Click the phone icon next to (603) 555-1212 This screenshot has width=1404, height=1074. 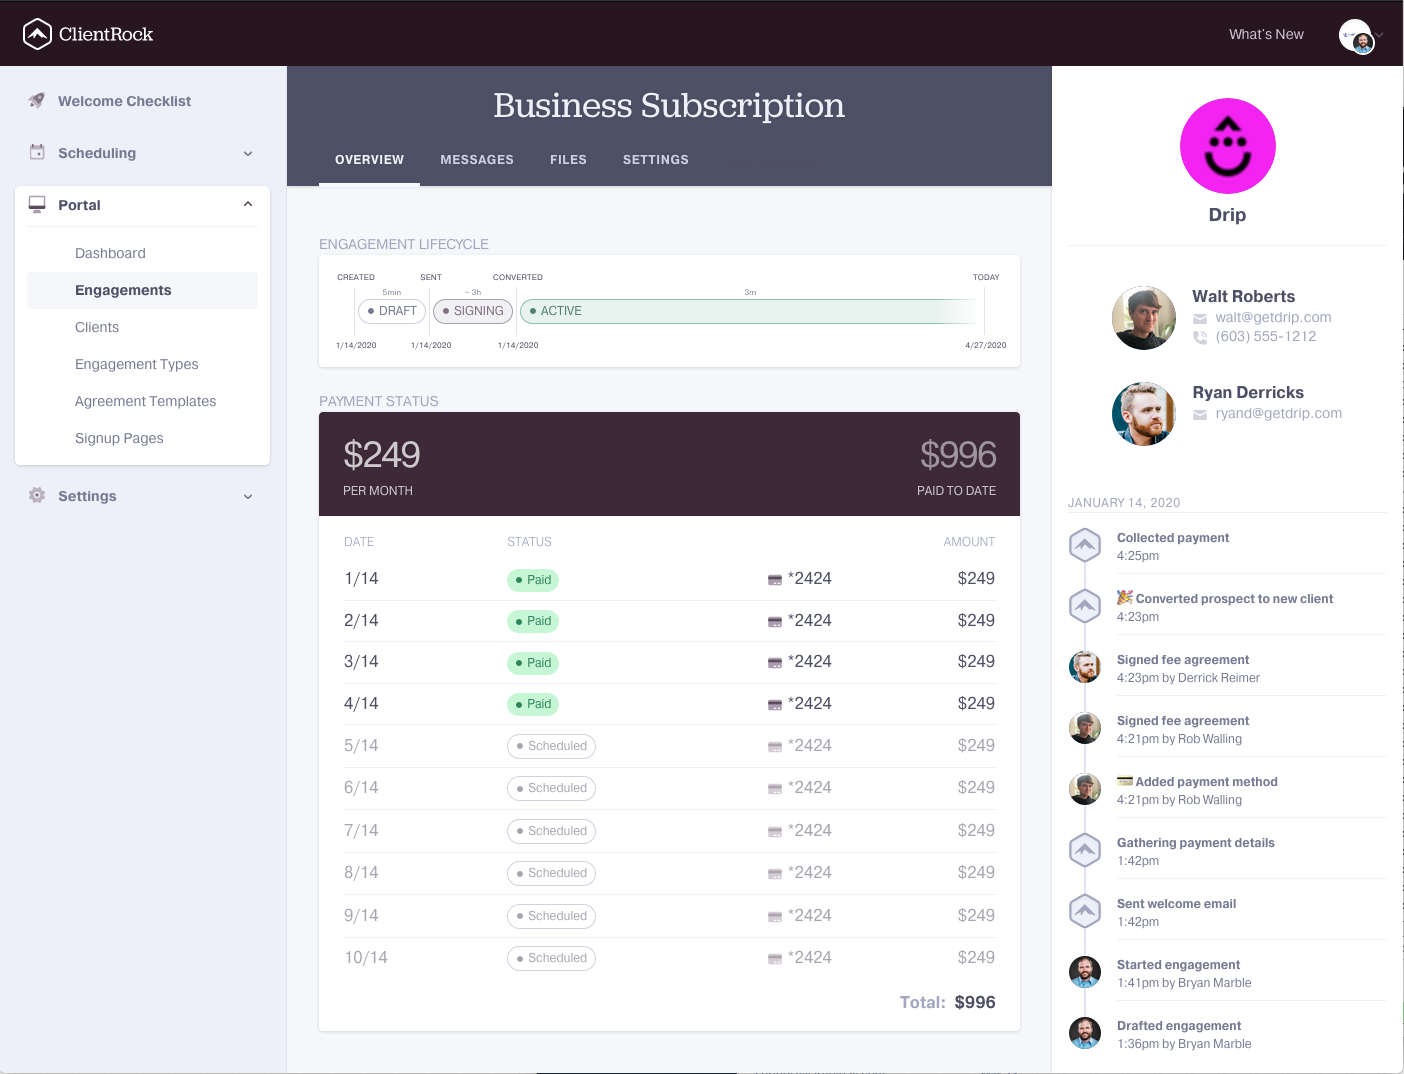[1200, 337]
